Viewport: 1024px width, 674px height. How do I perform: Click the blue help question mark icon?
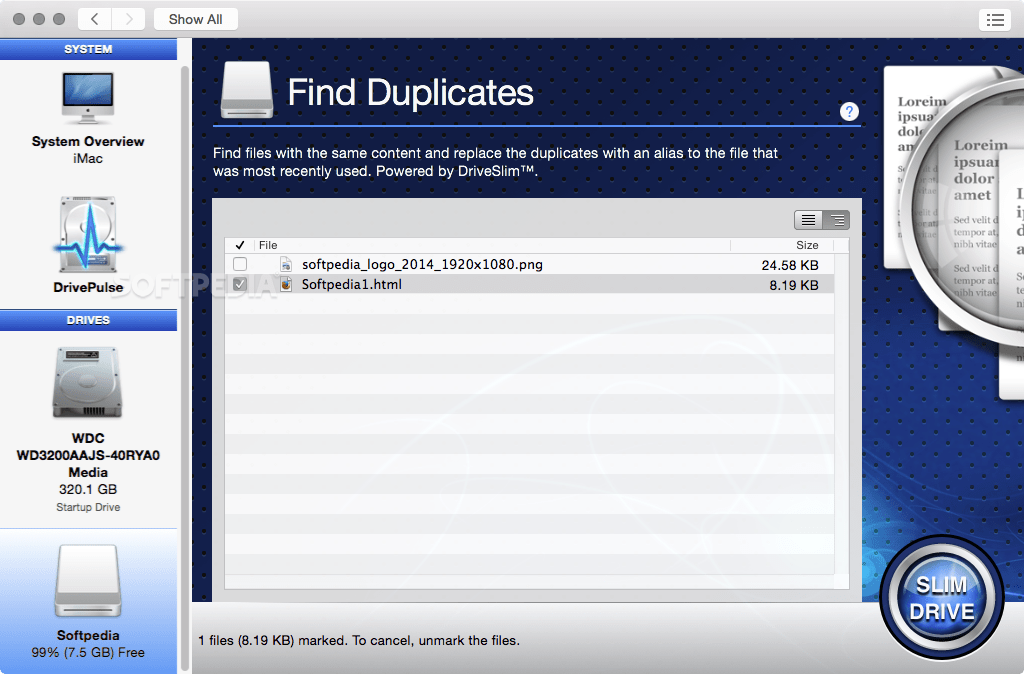pyautogui.click(x=849, y=112)
